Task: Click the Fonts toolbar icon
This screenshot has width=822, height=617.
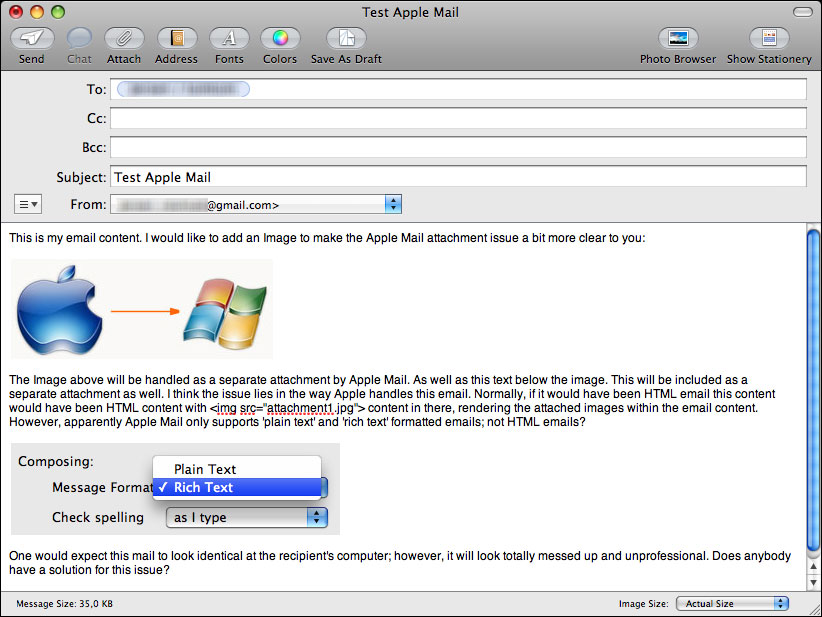Action: (x=229, y=42)
